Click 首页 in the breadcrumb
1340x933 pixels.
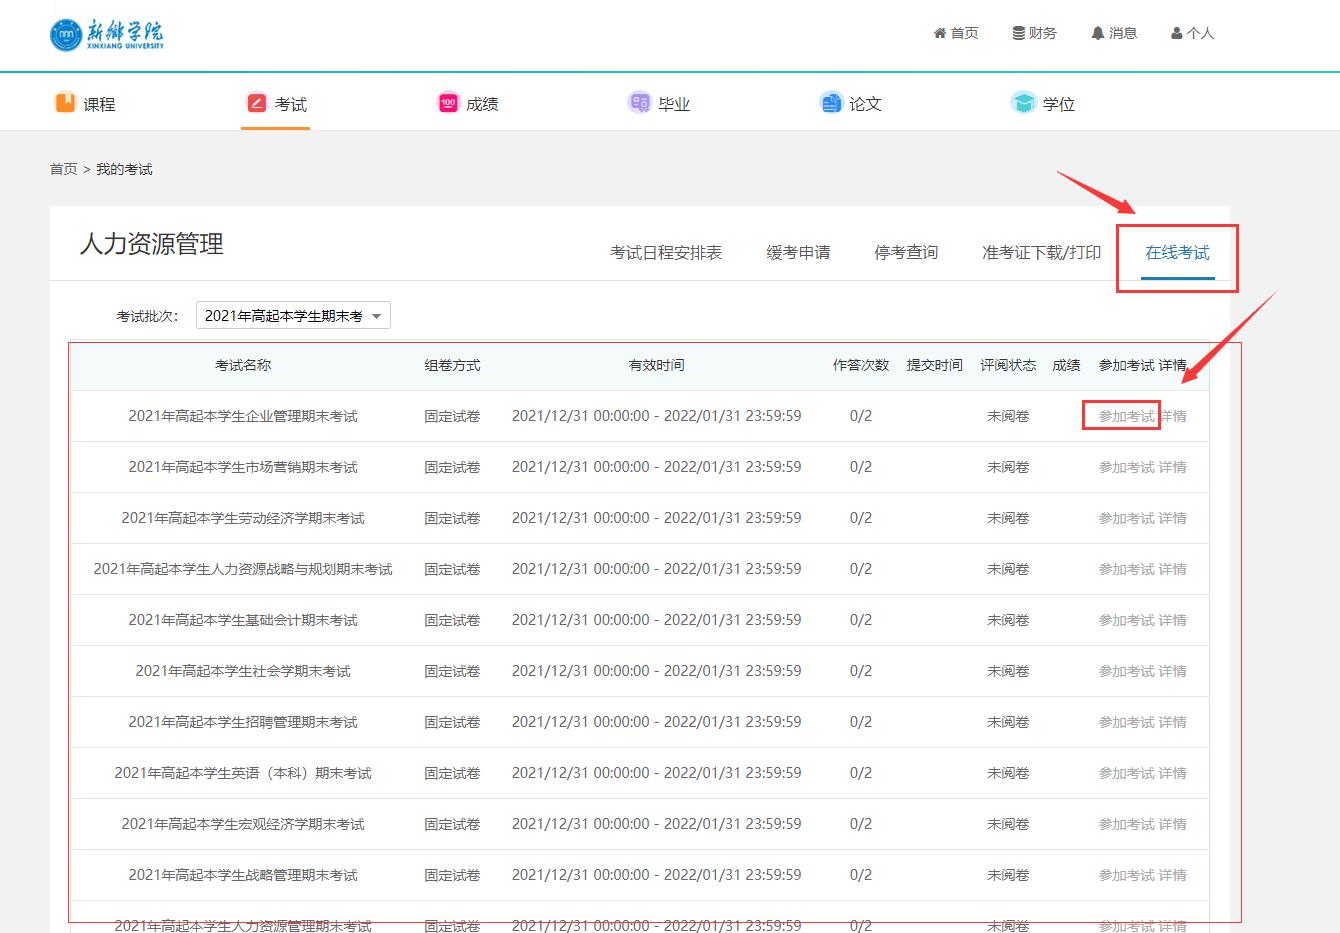(x=63, y=169)
